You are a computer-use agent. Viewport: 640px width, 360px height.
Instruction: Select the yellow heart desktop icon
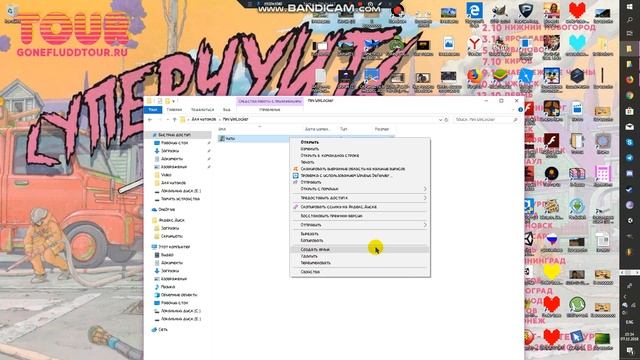tap(551, 273)
